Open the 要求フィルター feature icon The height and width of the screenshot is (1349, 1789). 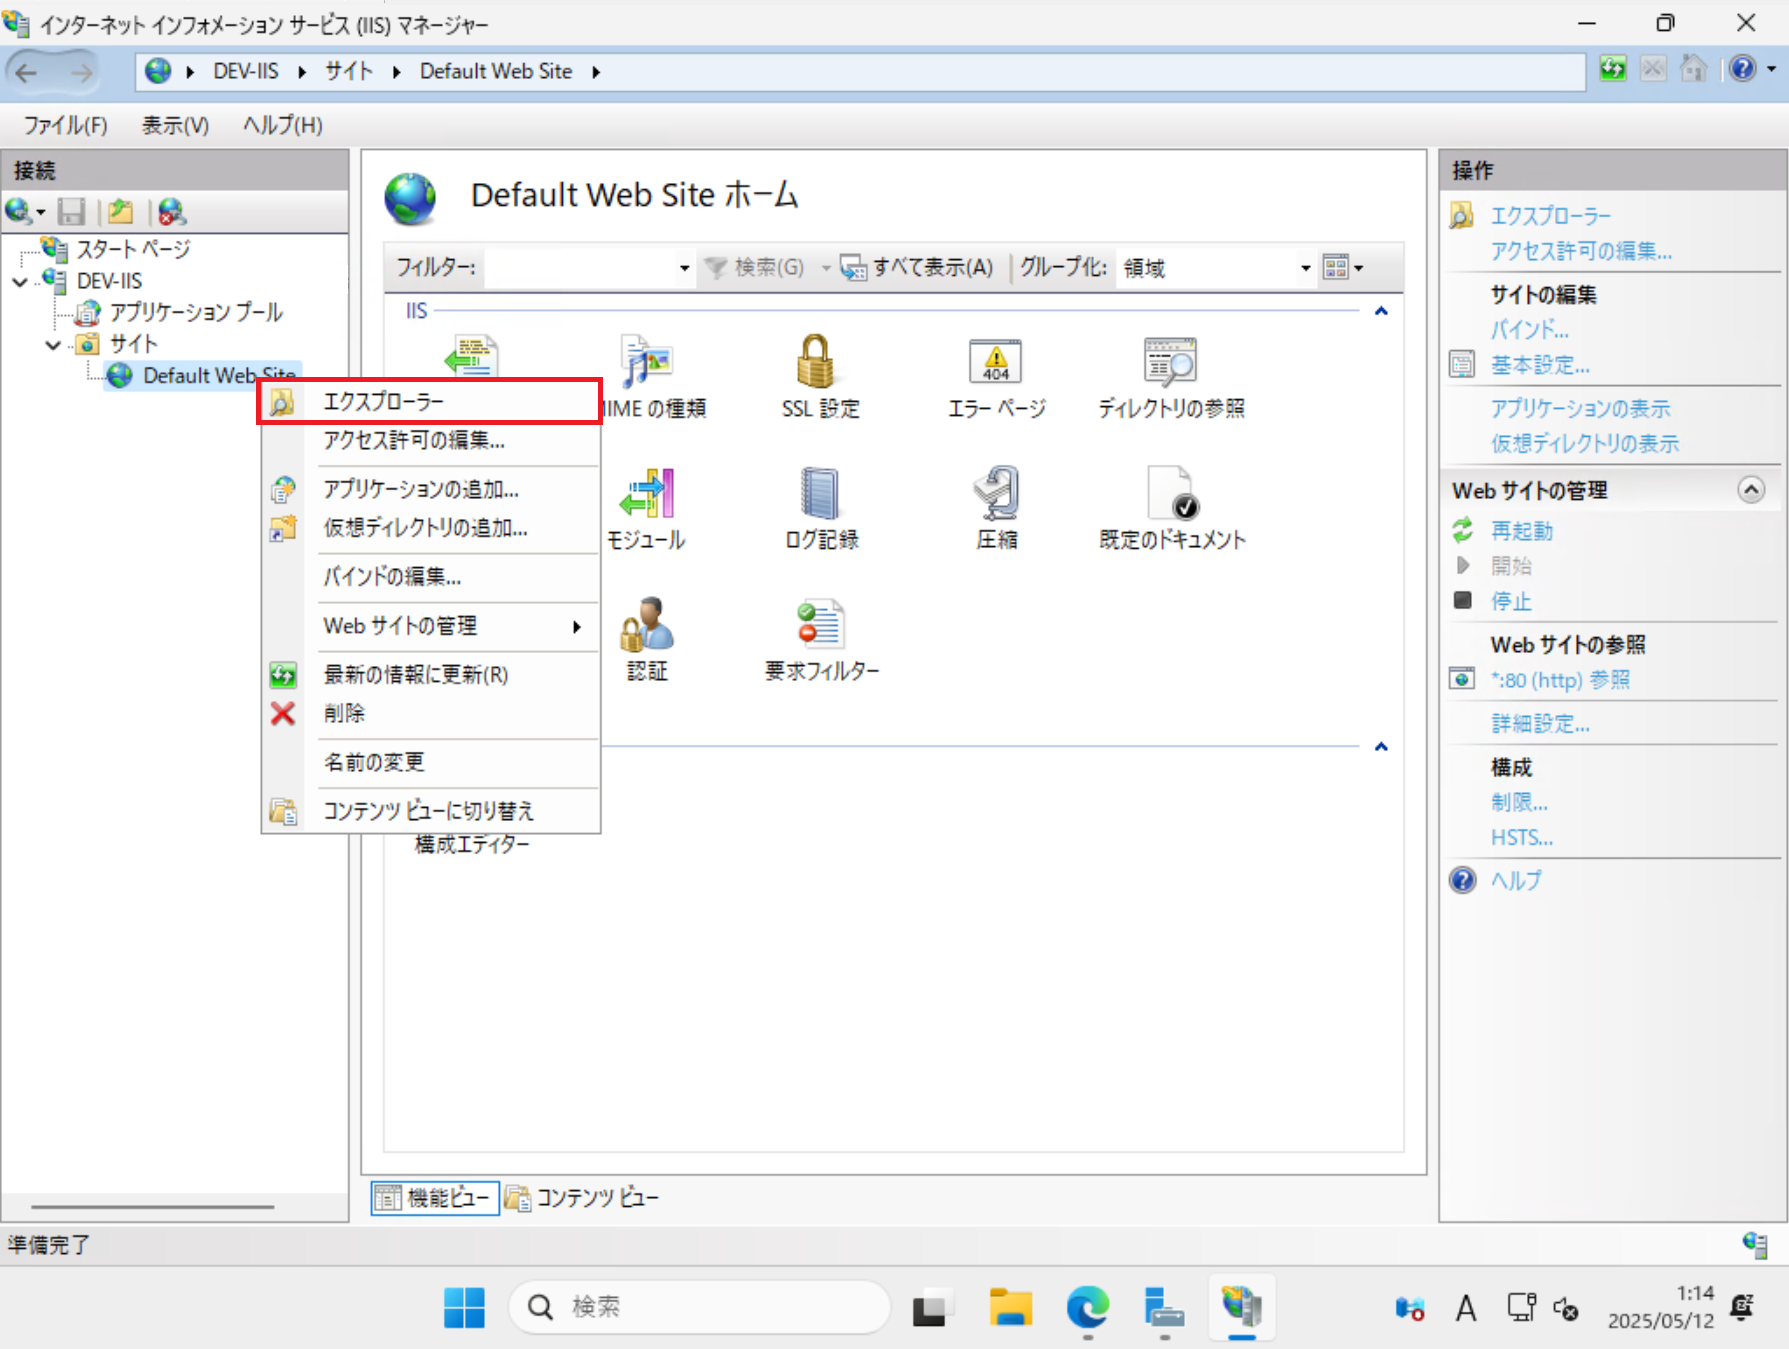pyautogui.click(x=821, y=640)
